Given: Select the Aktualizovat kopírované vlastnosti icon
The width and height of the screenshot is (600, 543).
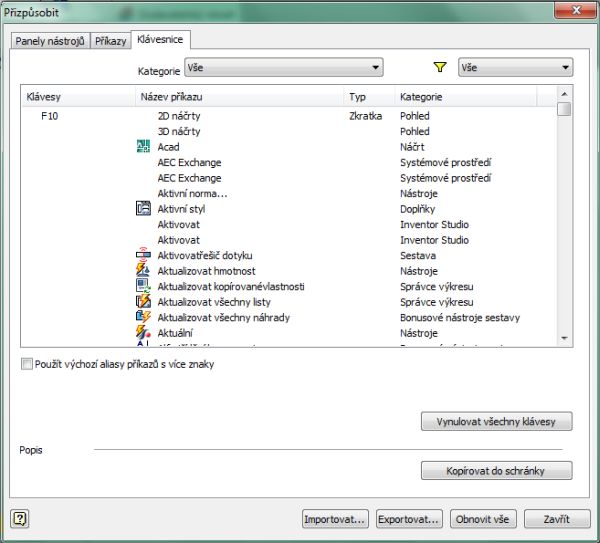Looking at the screenshot, I should click(x=142, y=286).
